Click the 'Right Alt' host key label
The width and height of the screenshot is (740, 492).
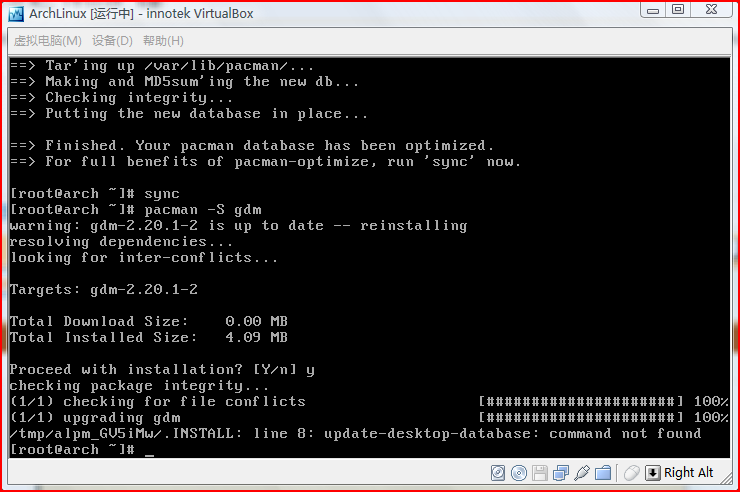[689, 473]
